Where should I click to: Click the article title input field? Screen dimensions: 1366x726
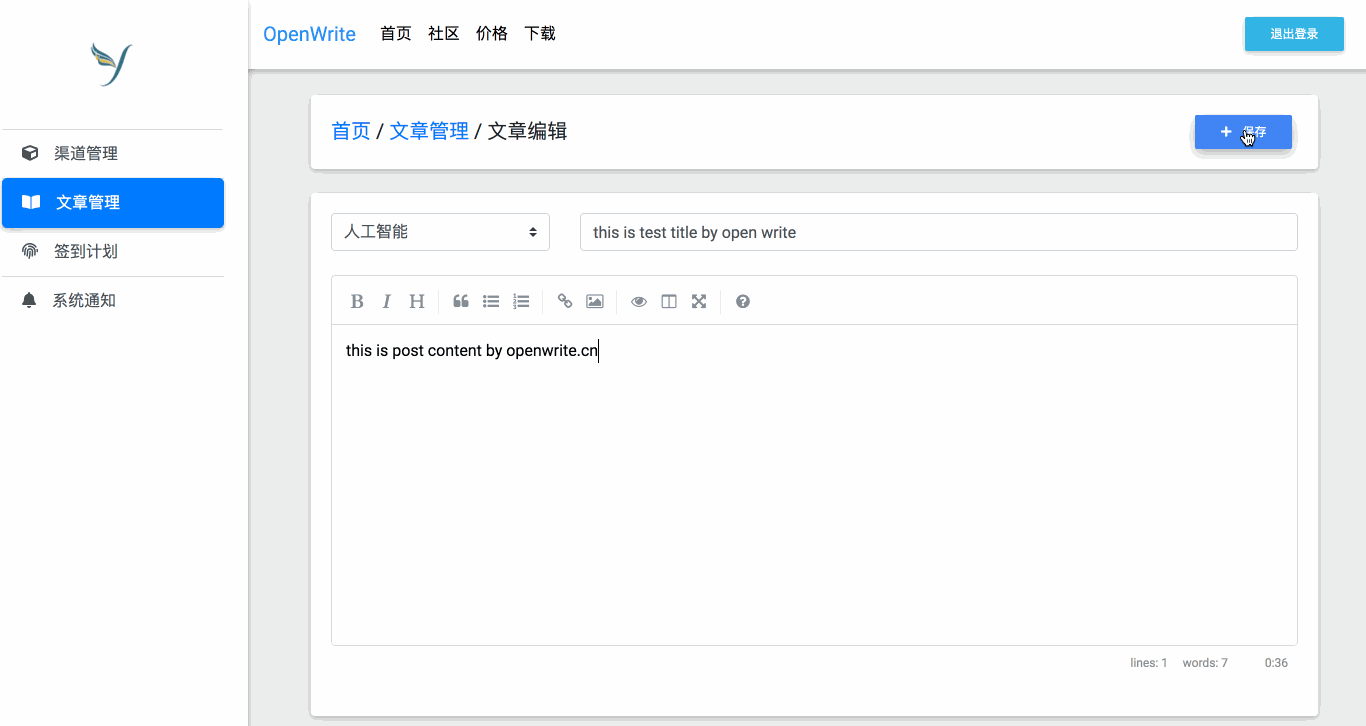pyautogui.click(x=938, y=231)
